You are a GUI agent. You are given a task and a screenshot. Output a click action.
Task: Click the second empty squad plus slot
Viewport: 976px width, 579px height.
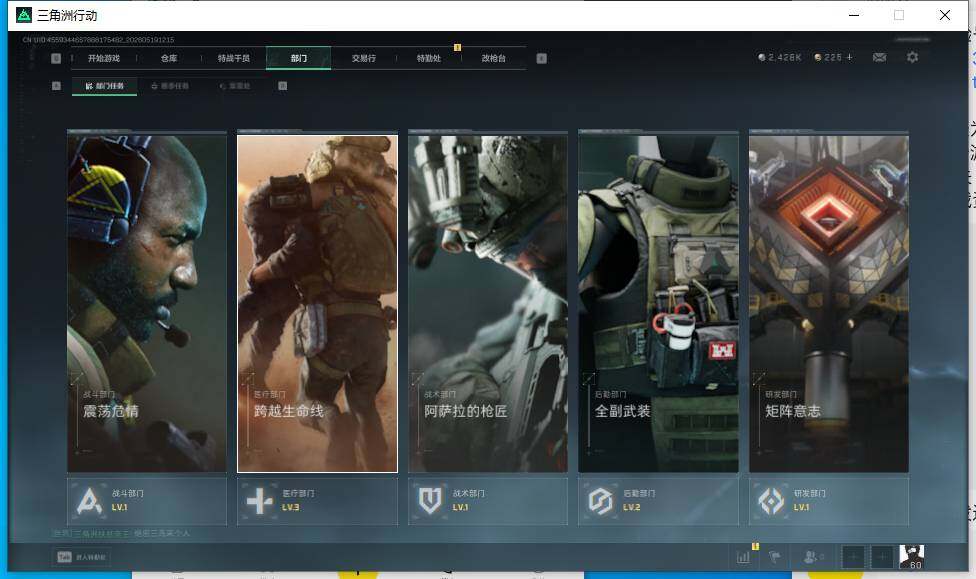(882, 557)
